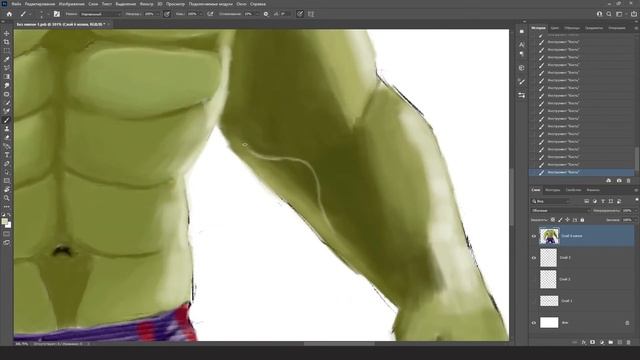The width and height of the screenshot is (640, 360).
Task: Select the Type (T) tool
Action: 7,155
